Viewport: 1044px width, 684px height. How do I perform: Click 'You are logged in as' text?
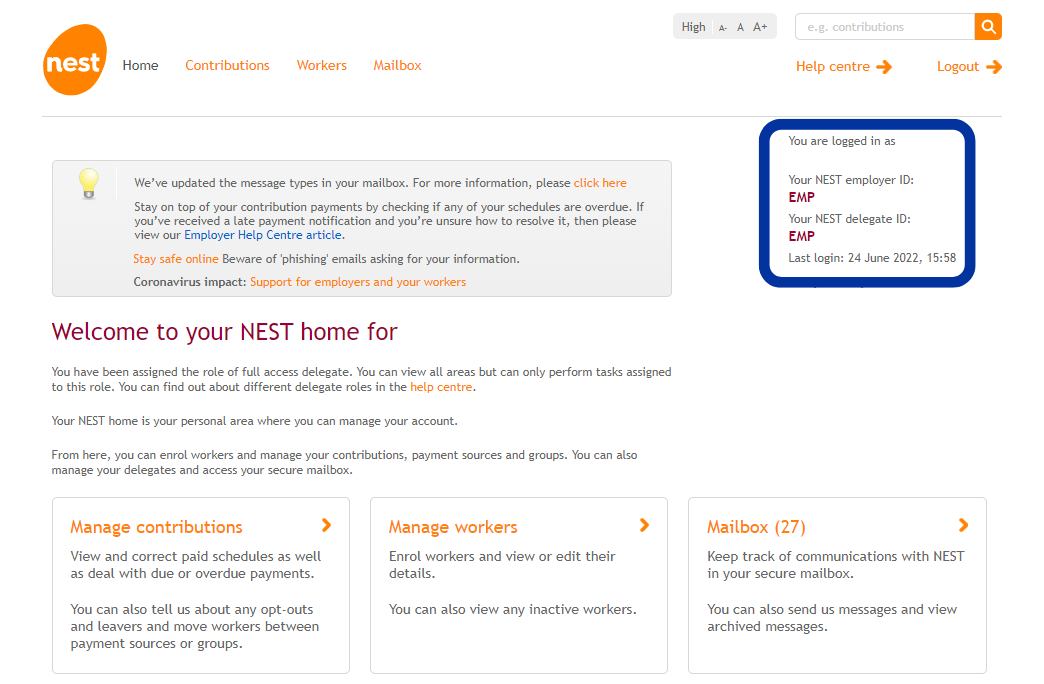click(842, 141)
